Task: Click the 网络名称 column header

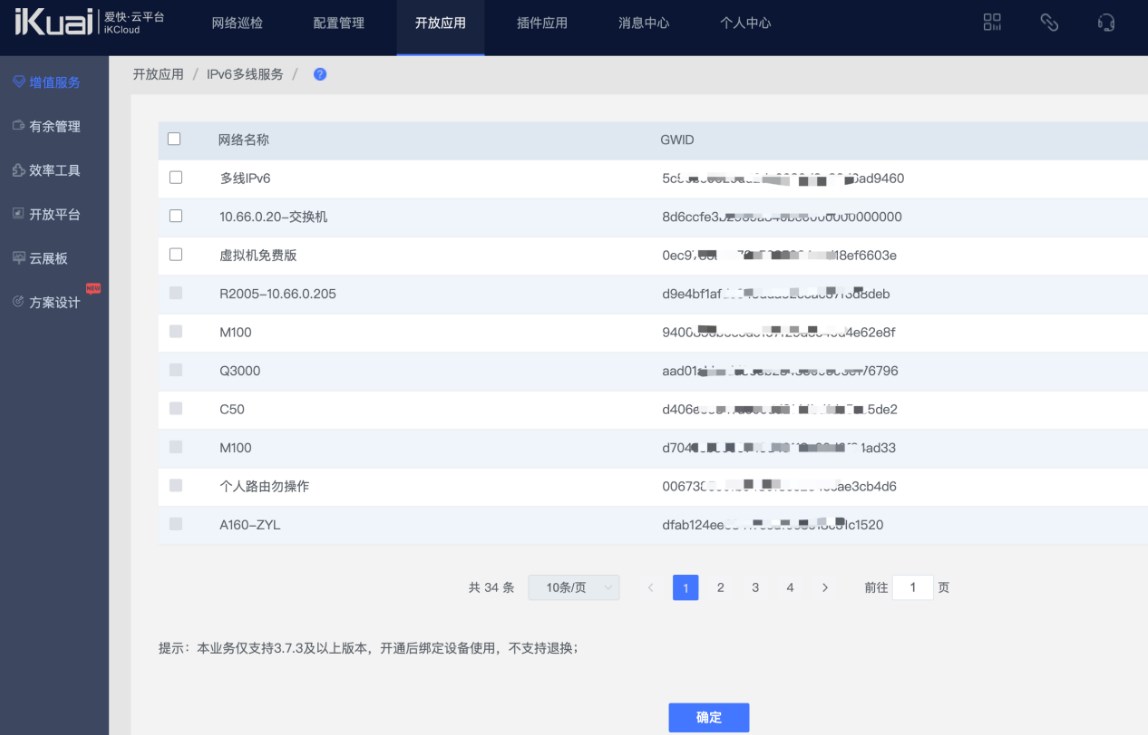Action: (x=244, y=140)
